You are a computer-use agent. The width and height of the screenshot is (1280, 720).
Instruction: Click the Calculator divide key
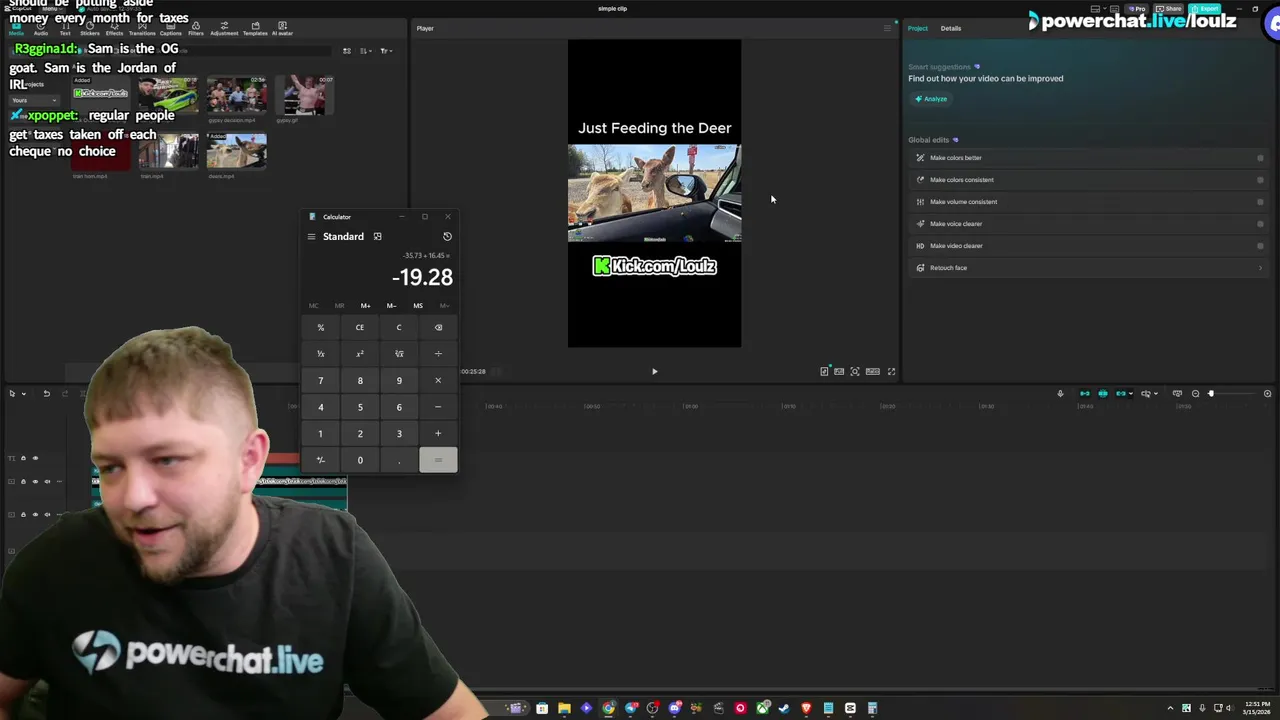tap(438, 354)
